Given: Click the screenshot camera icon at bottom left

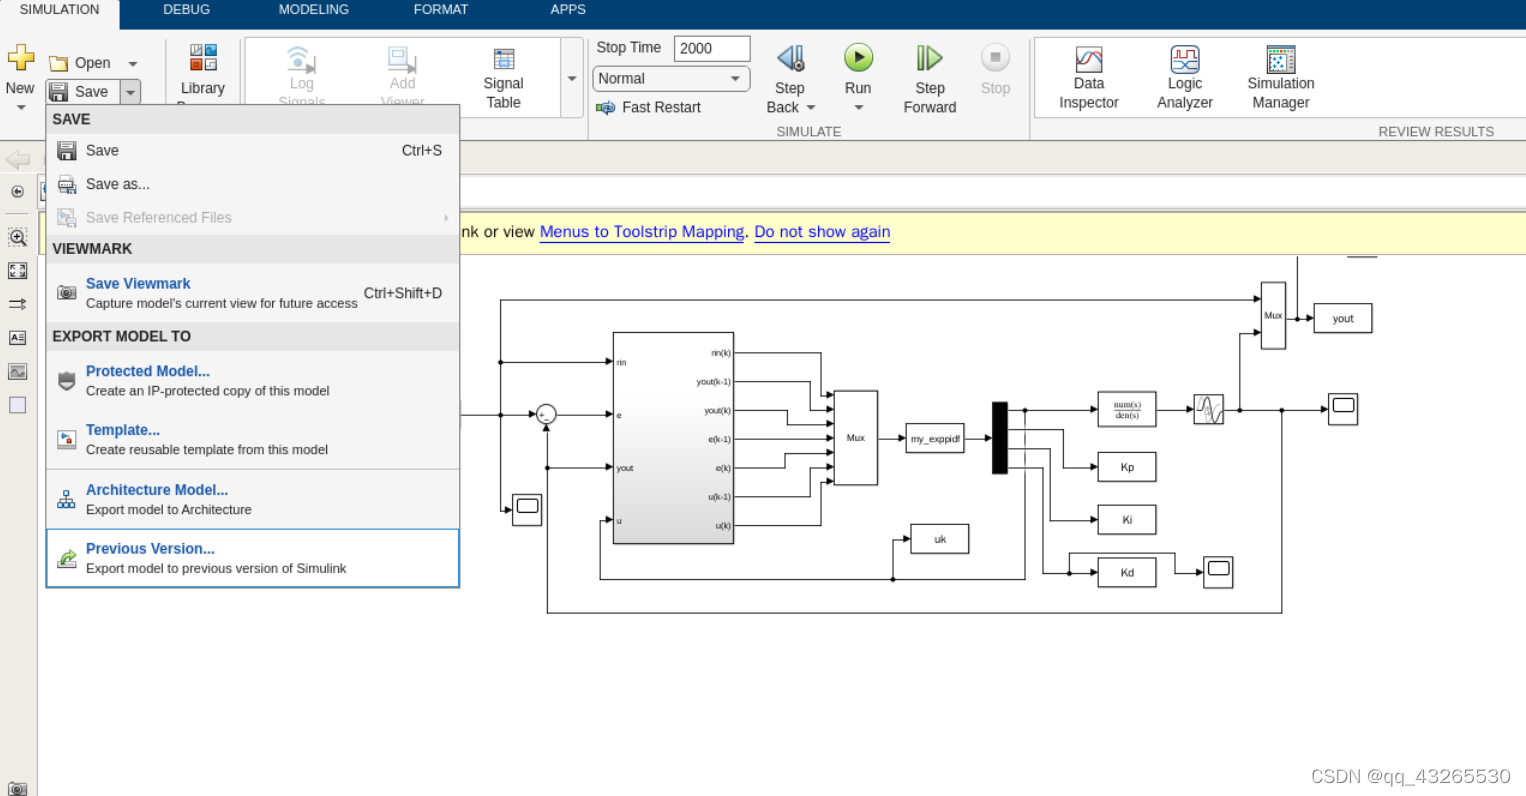Looking at the screenshot, I should [17, 788].
